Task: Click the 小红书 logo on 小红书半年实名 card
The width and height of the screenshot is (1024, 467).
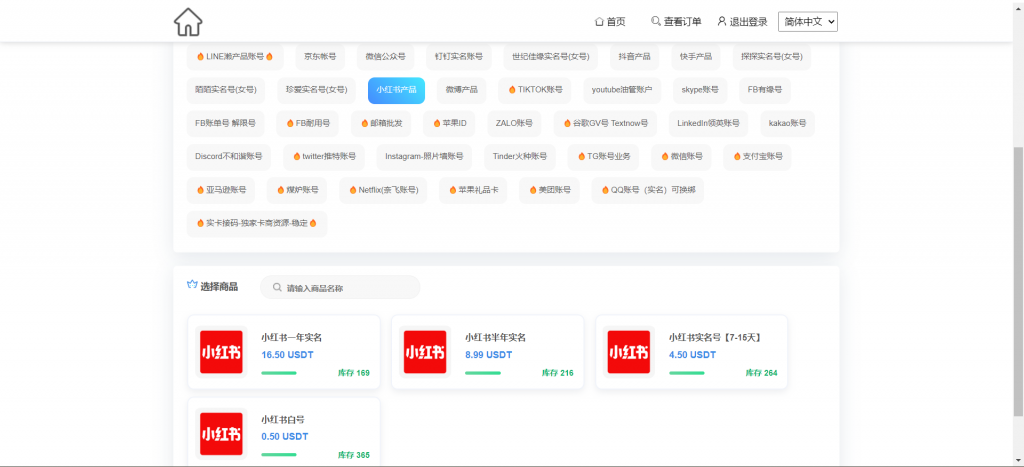Action: (424, 352)
